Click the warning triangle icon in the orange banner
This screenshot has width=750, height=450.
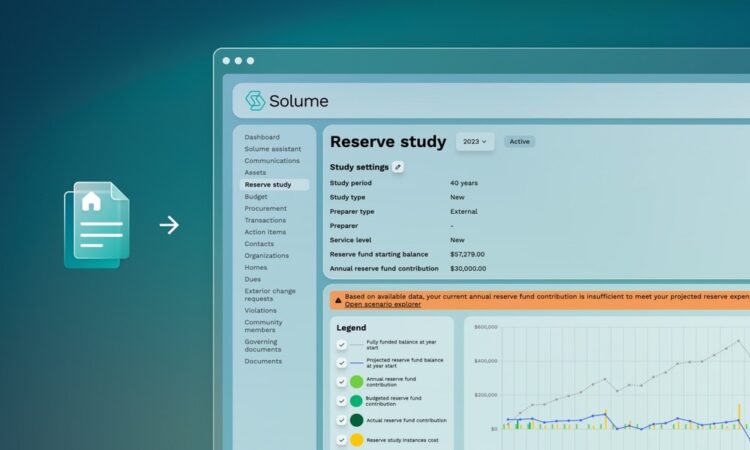[338, 300]
